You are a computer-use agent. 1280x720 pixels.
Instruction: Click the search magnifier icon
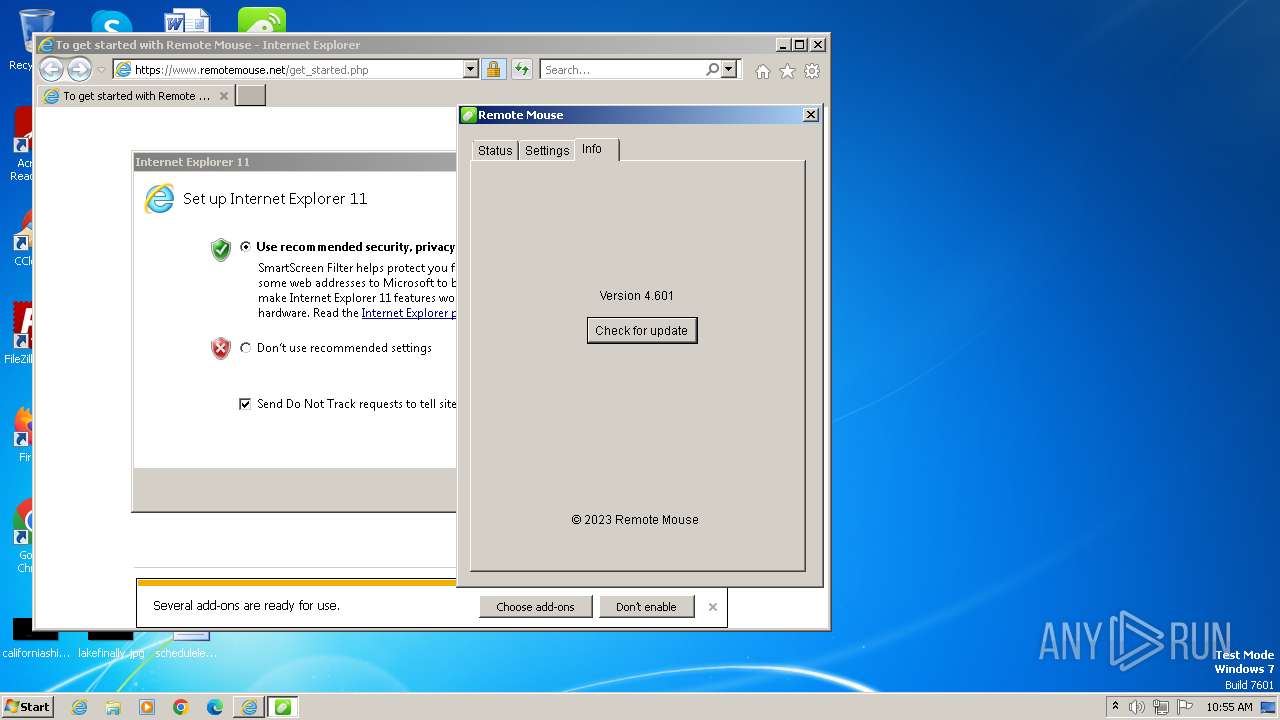[x=712, y=70]
